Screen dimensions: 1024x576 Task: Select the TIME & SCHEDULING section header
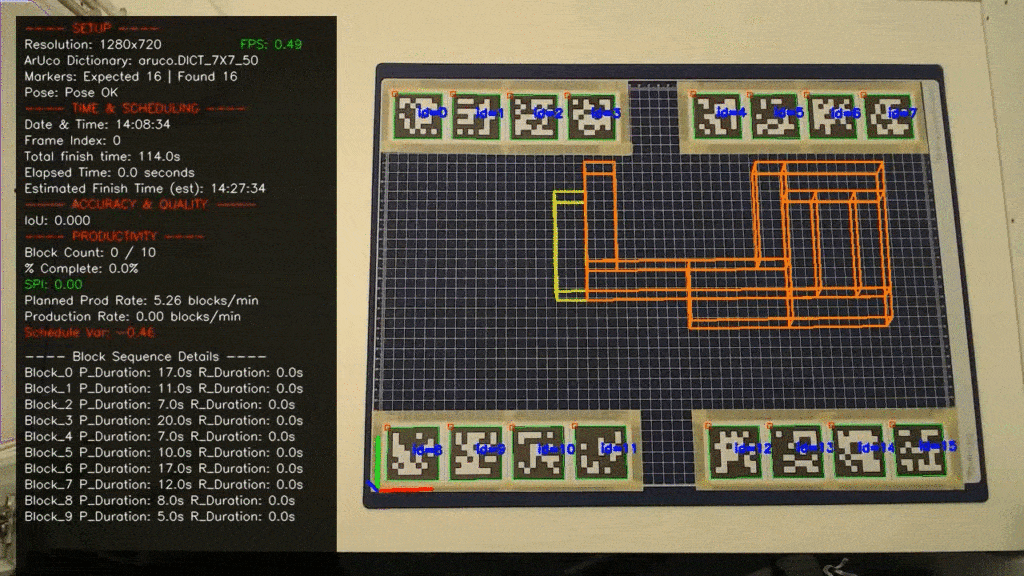[135, 108]
